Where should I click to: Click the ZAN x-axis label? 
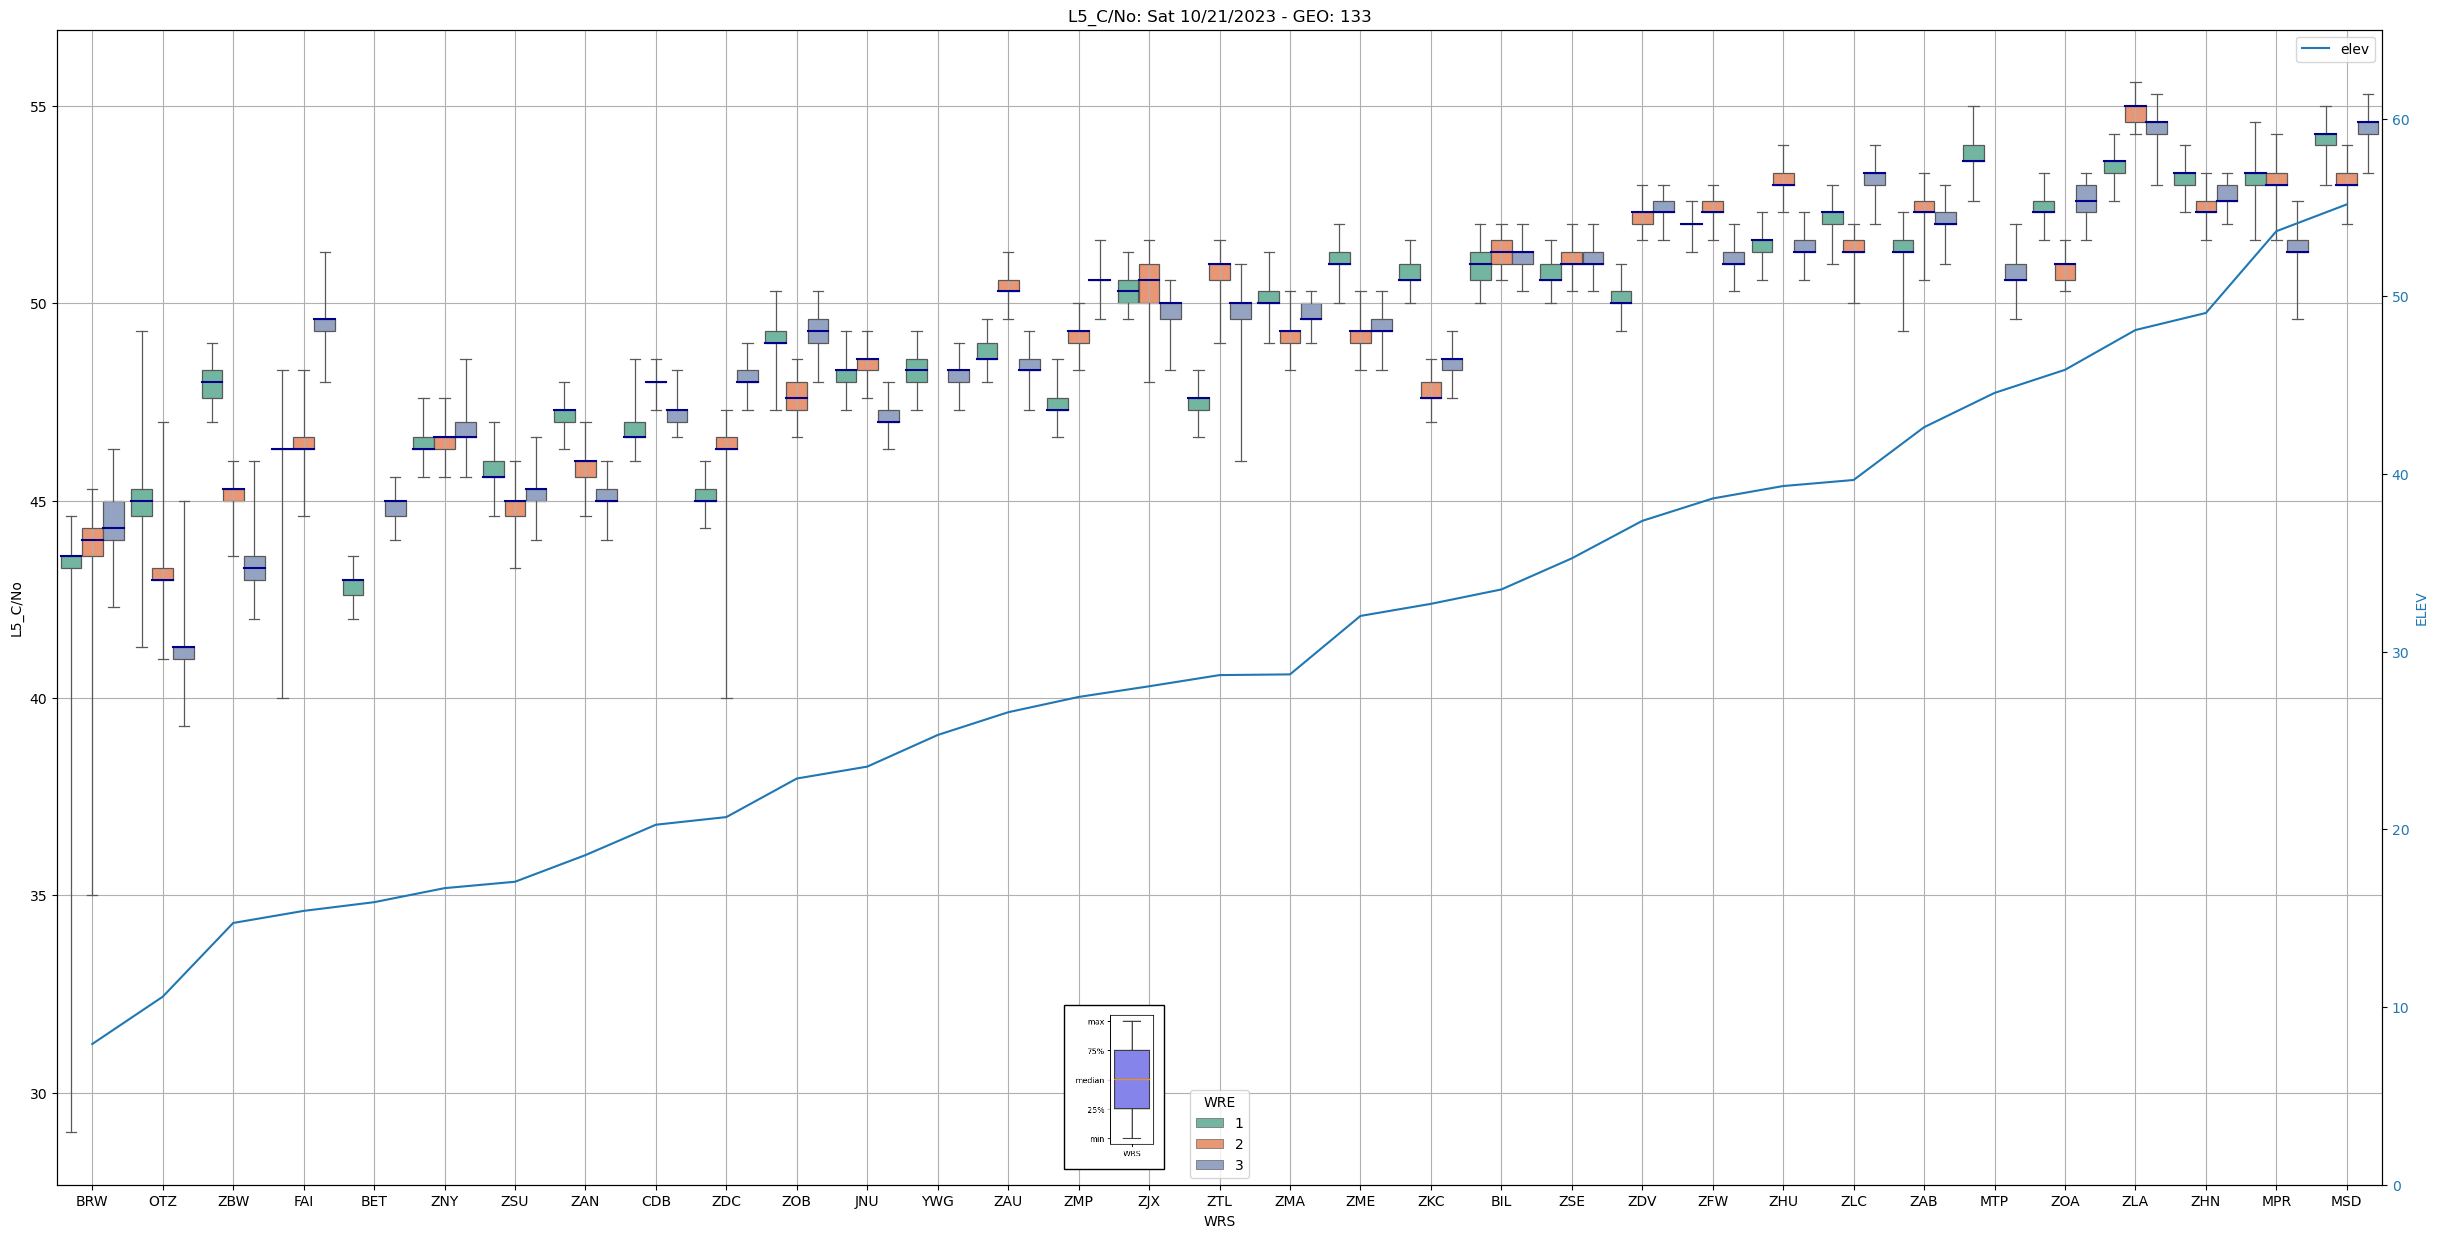585,1201
